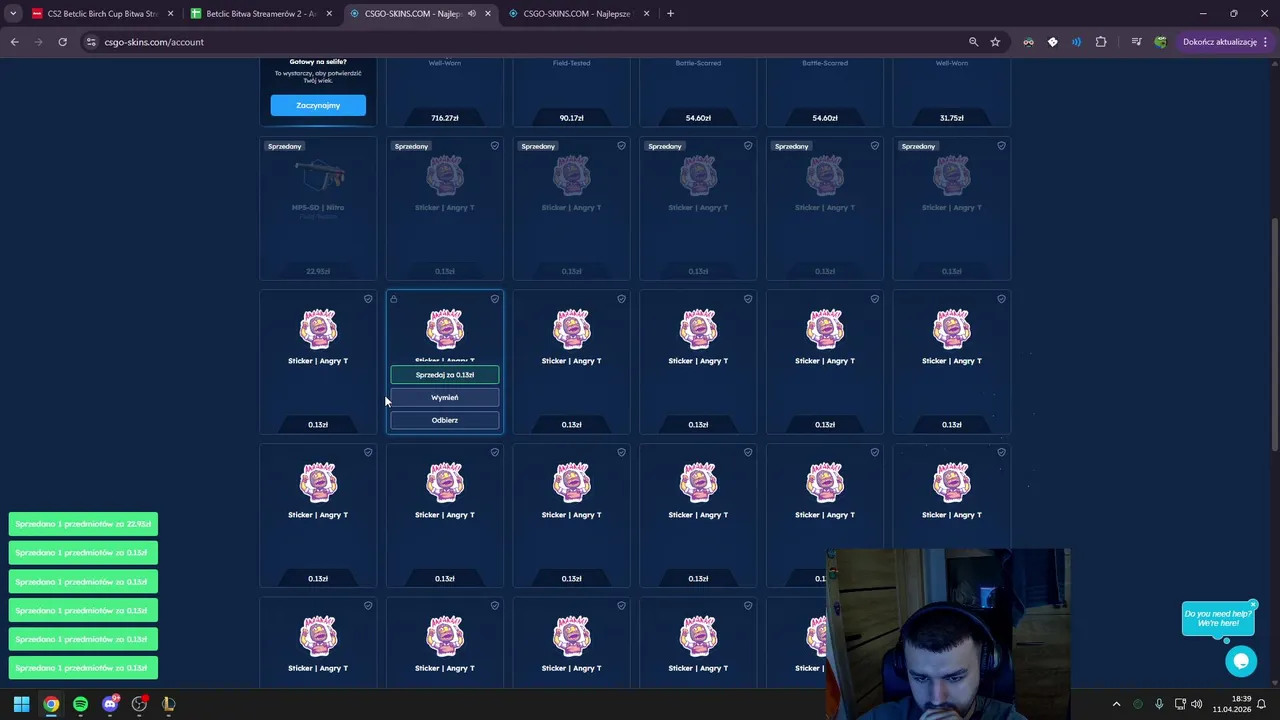Viewport: 1280px width, 720px height.
Task: Mute the audio-playing CSGO-SKINS.COM tab via speaker icon
Action: 471,14
